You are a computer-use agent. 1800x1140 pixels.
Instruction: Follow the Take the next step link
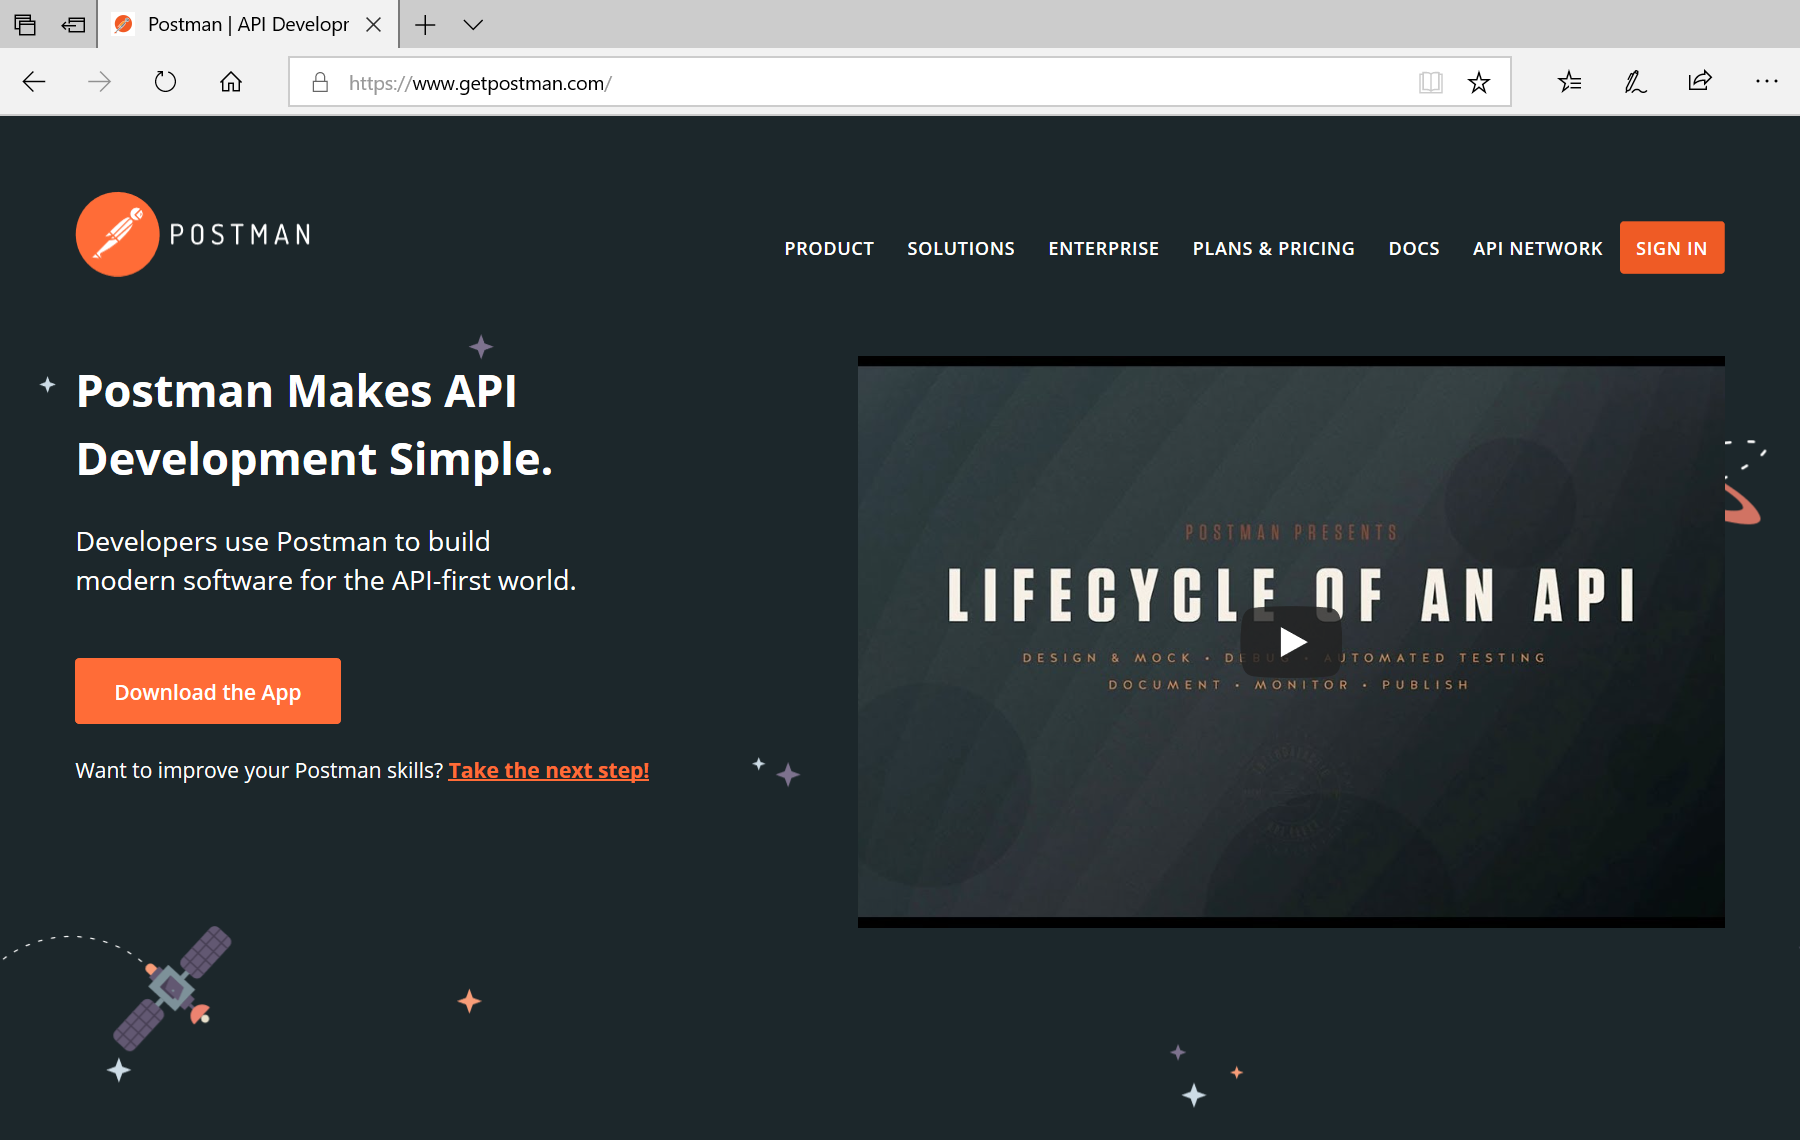pyautogui.click(x=549, y=770)
